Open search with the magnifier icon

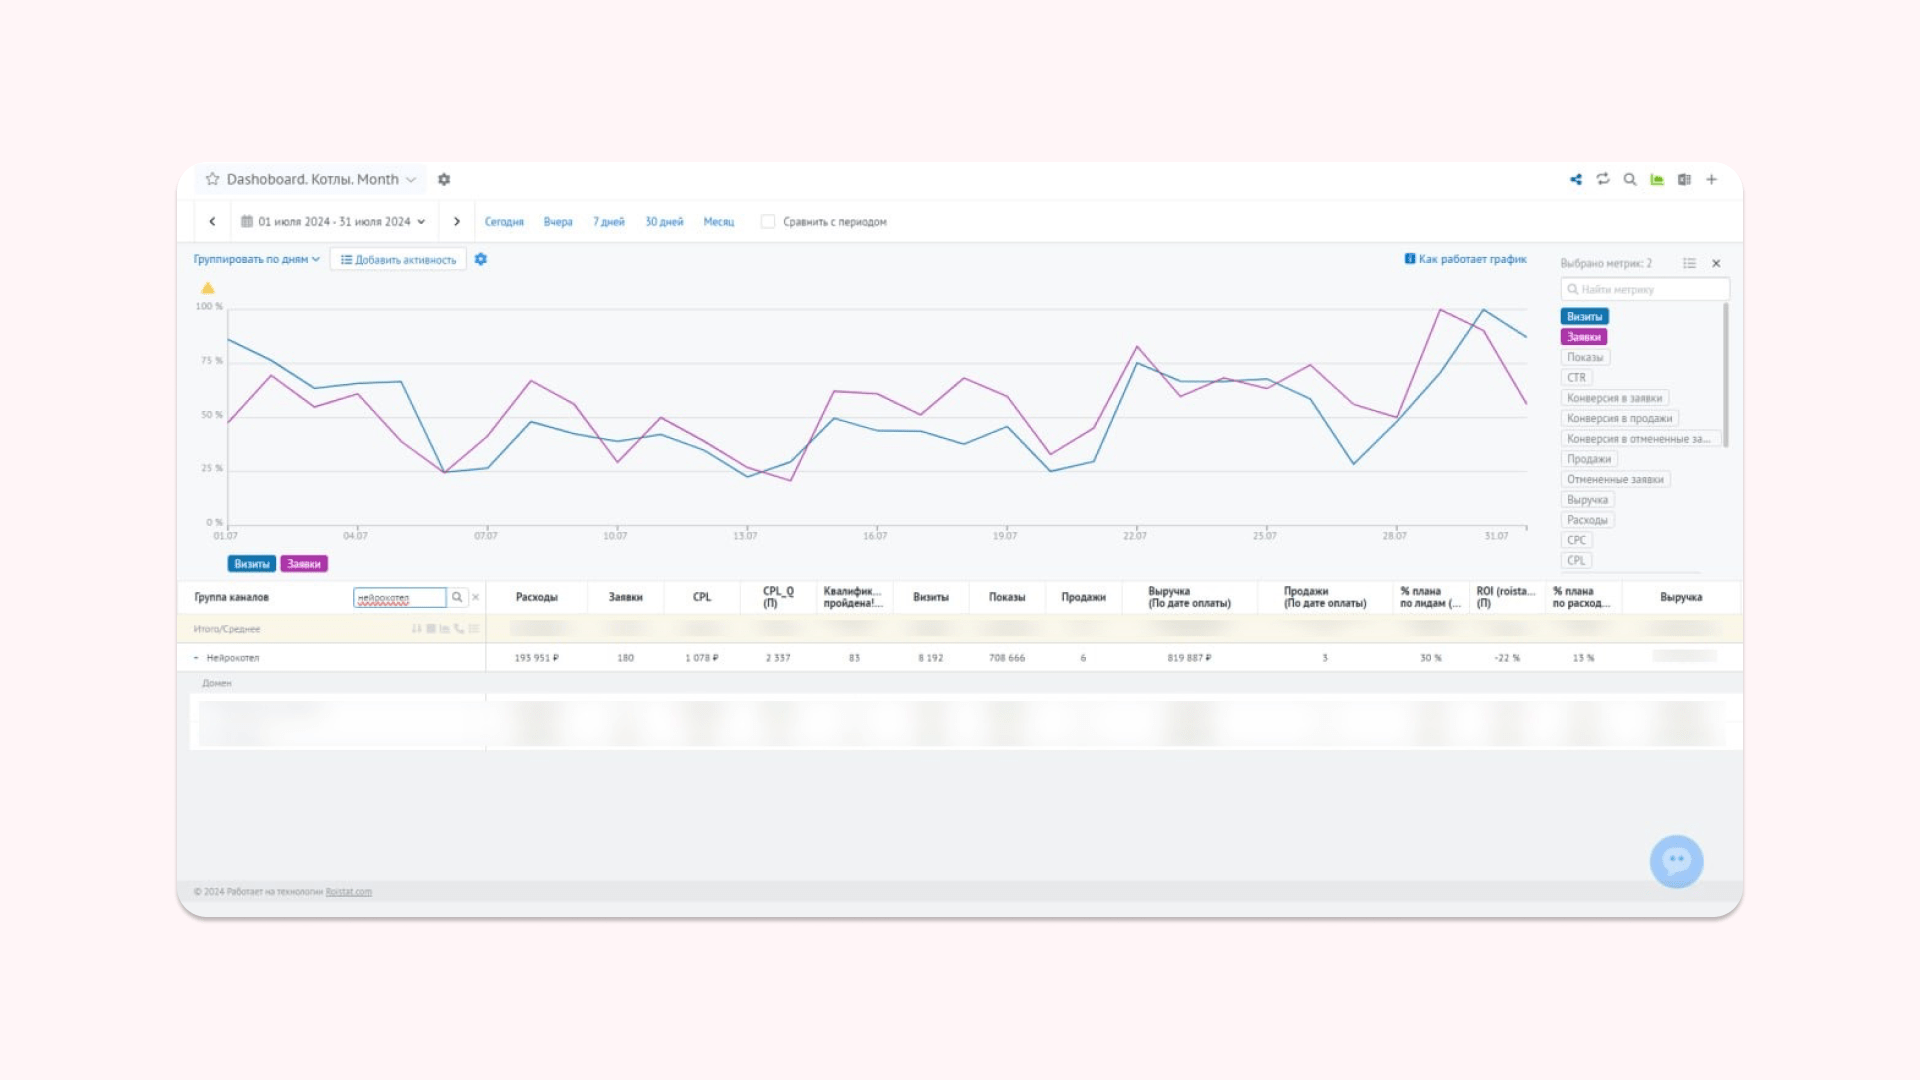(1630, 180)
